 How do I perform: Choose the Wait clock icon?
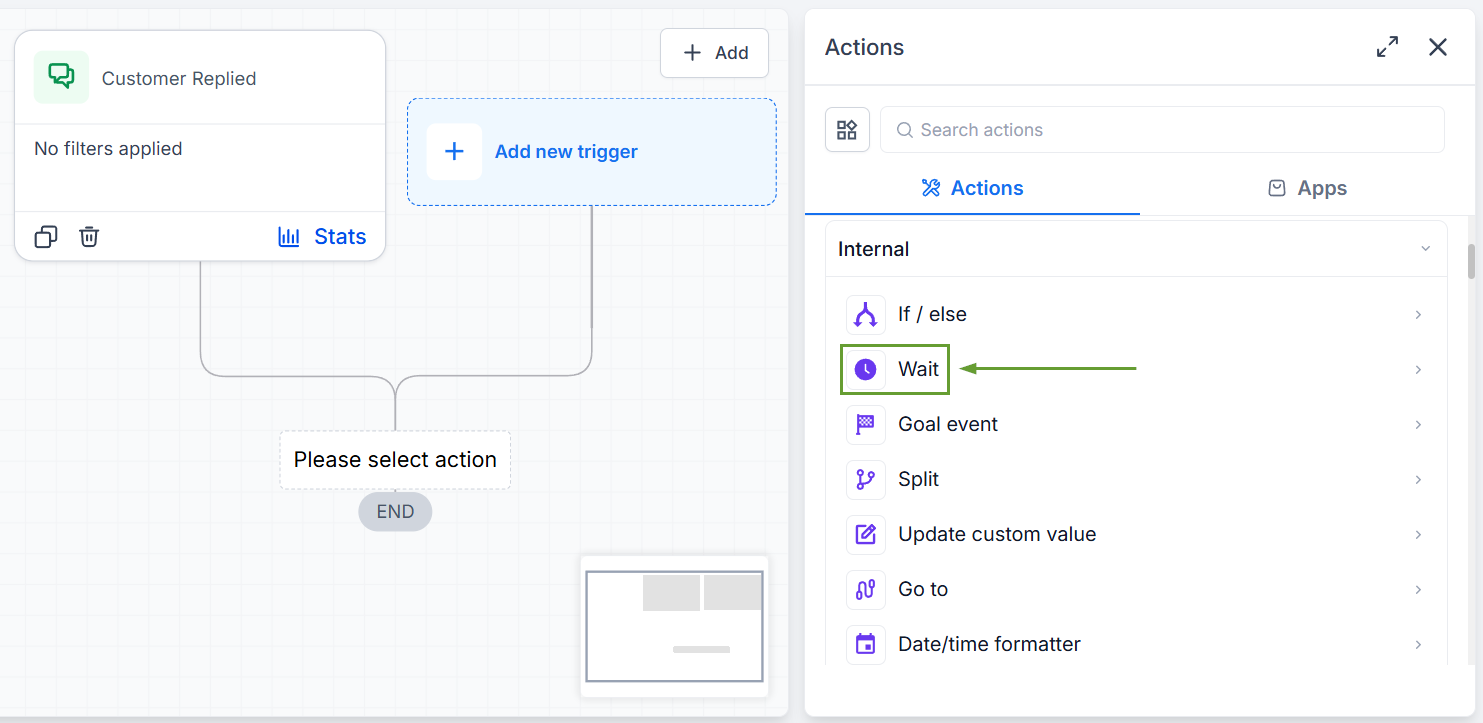(865, 369)
